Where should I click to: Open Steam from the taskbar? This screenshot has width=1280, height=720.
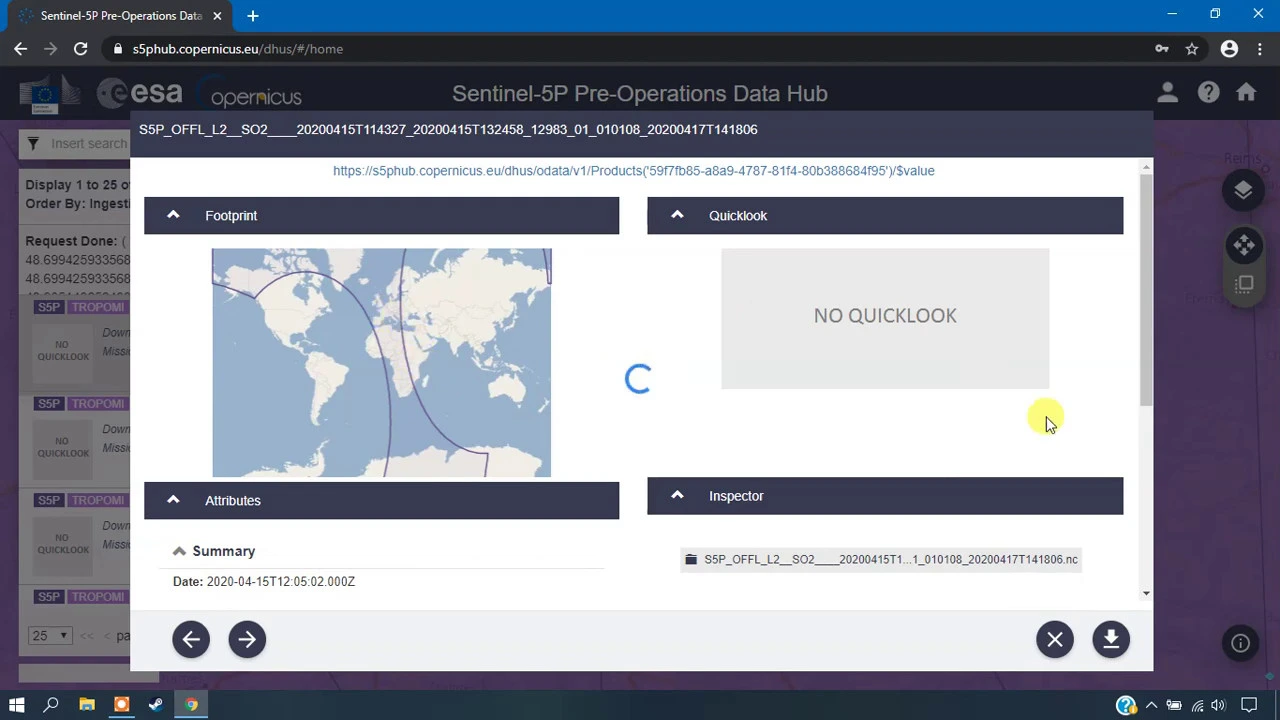tap(156, 705)
